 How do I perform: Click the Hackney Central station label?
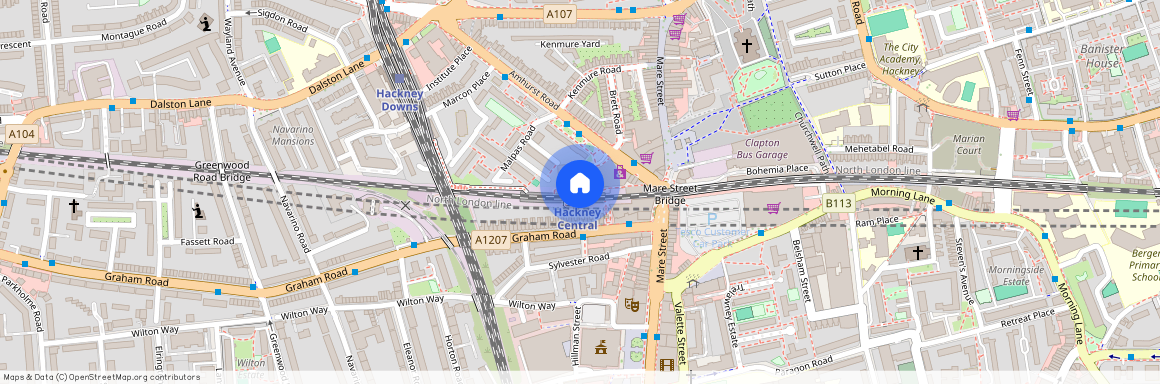(x=577, y=219)
